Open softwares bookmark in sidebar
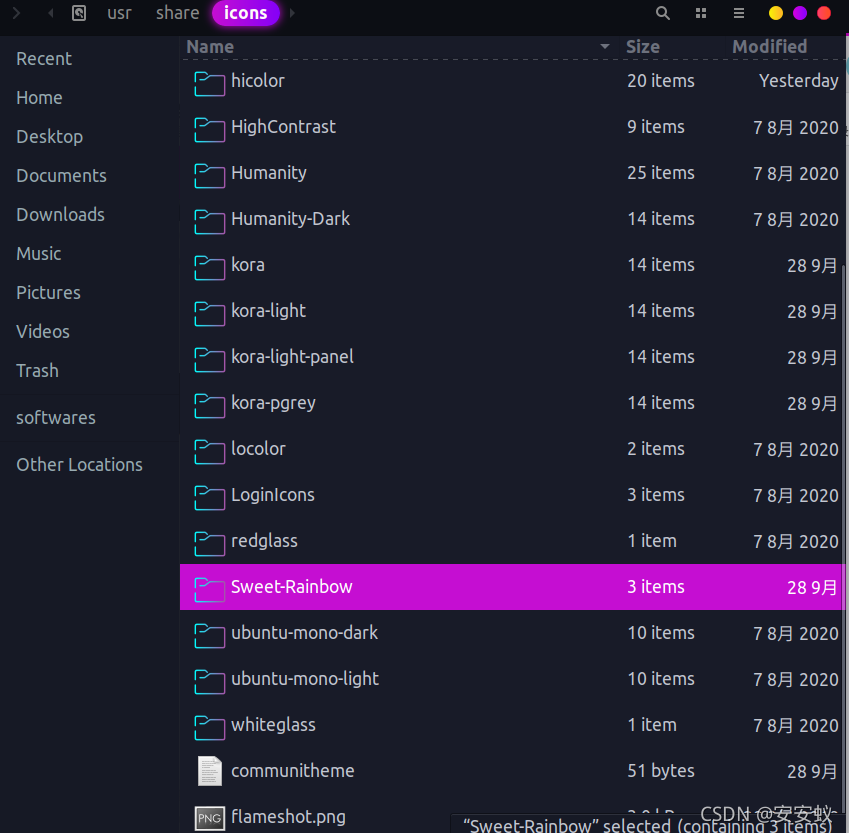This screenshot has width=849, height=833. [56, 418]
